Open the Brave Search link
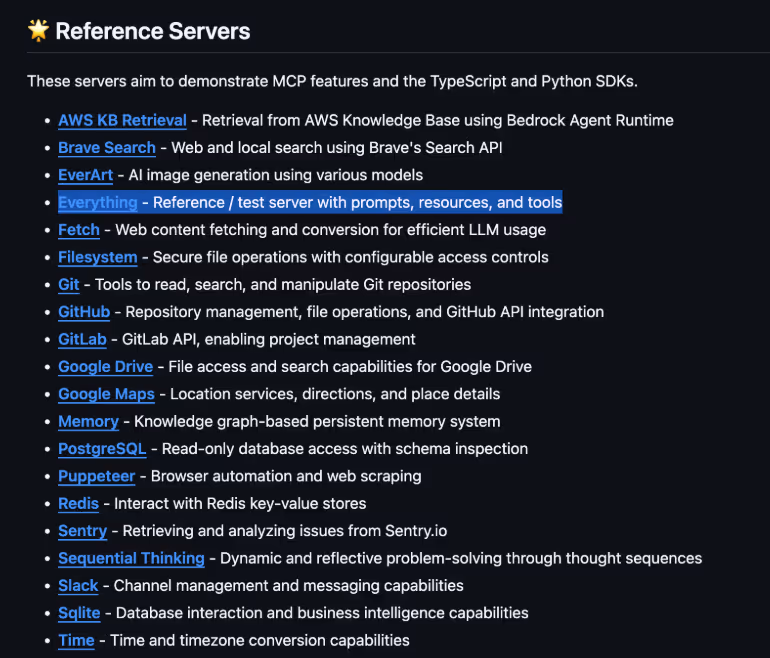The width and height of the screenshot is (770, 658). coord(107,148)
